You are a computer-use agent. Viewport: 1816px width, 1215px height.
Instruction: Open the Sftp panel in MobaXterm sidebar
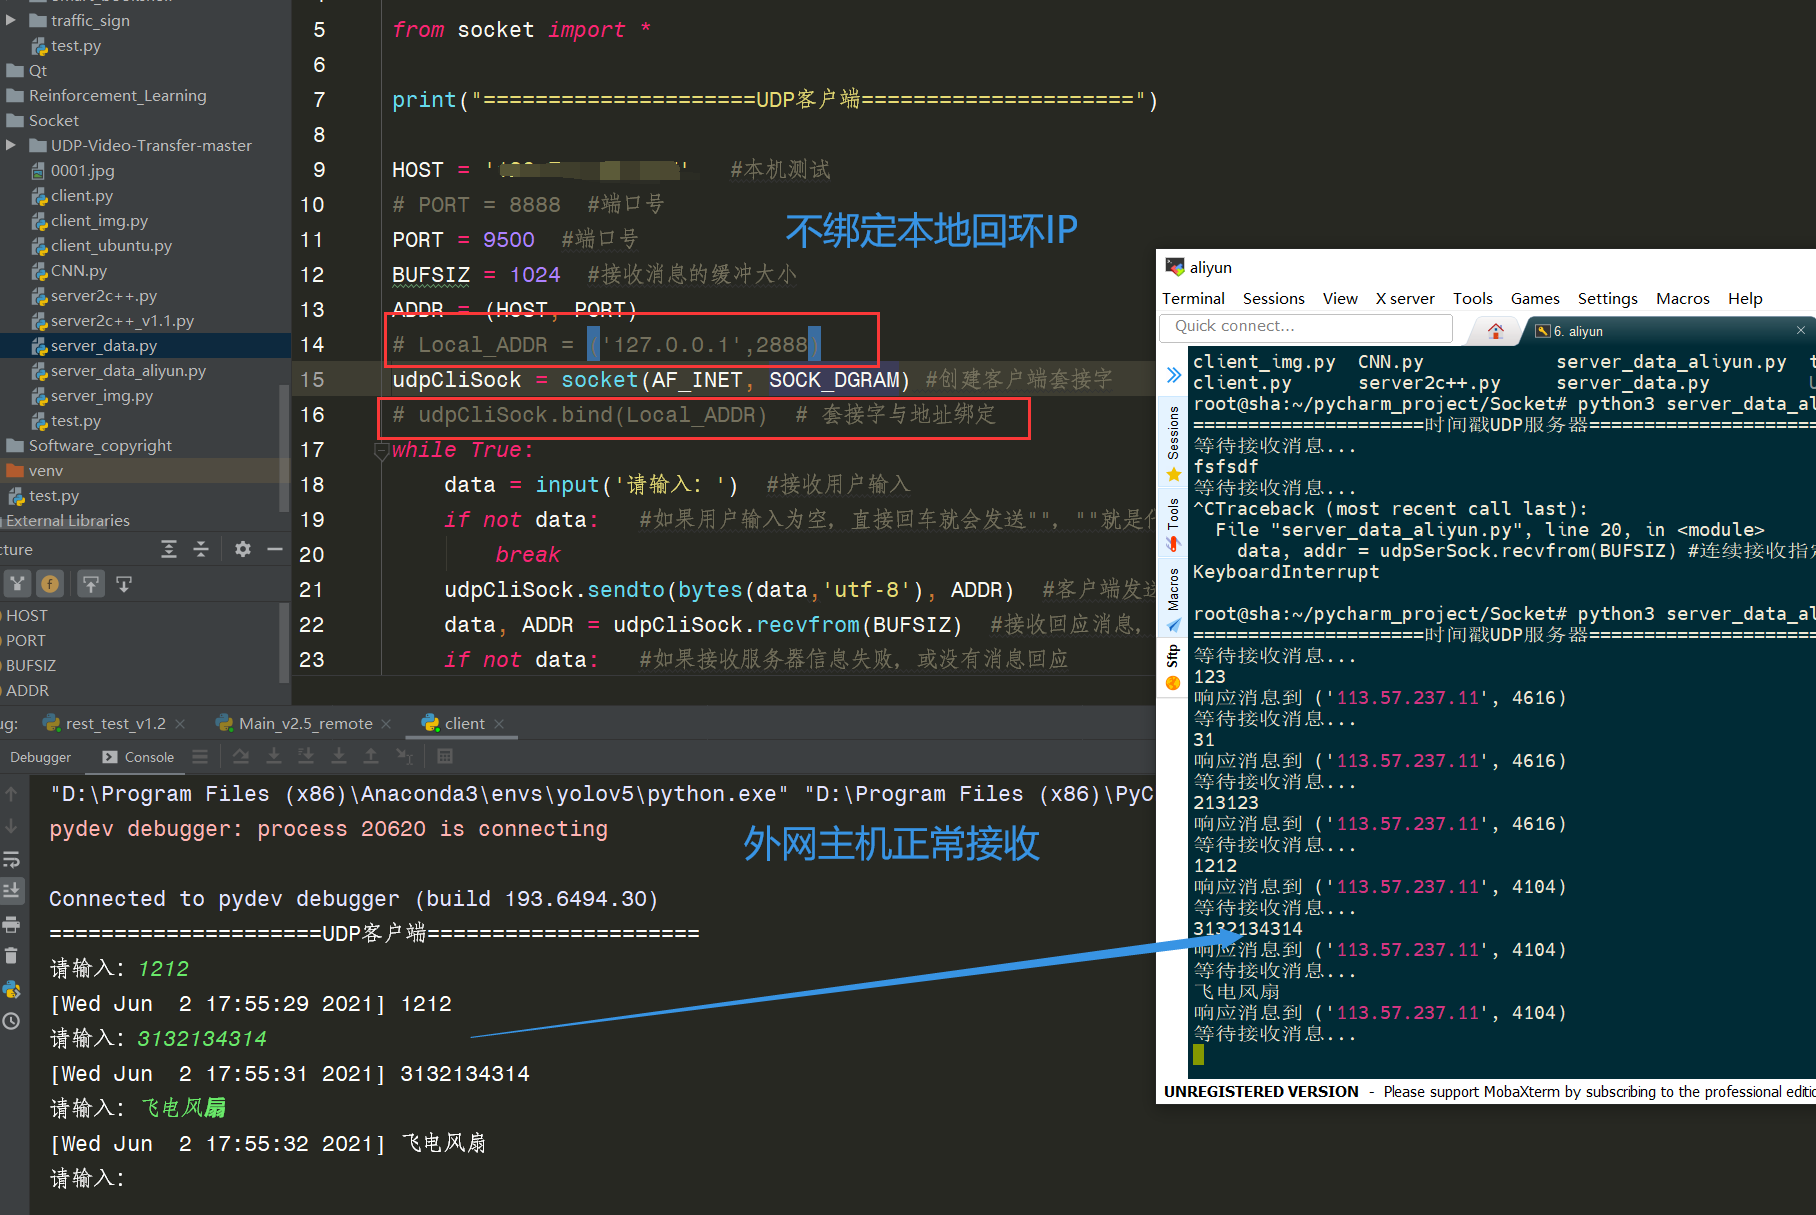coord(1172,657)
